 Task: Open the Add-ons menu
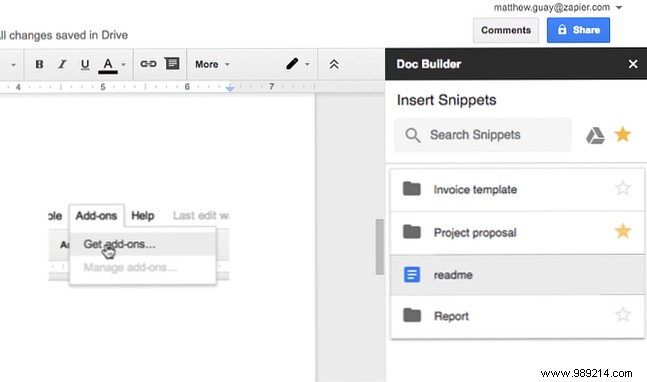tap(96, 216)
